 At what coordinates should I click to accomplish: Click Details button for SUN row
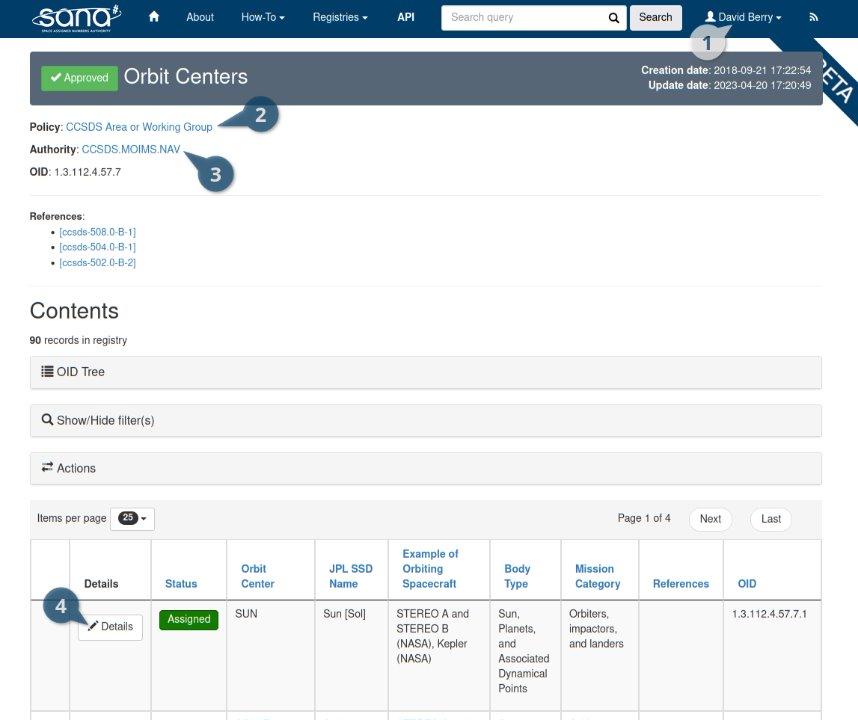tap(110, 627)
